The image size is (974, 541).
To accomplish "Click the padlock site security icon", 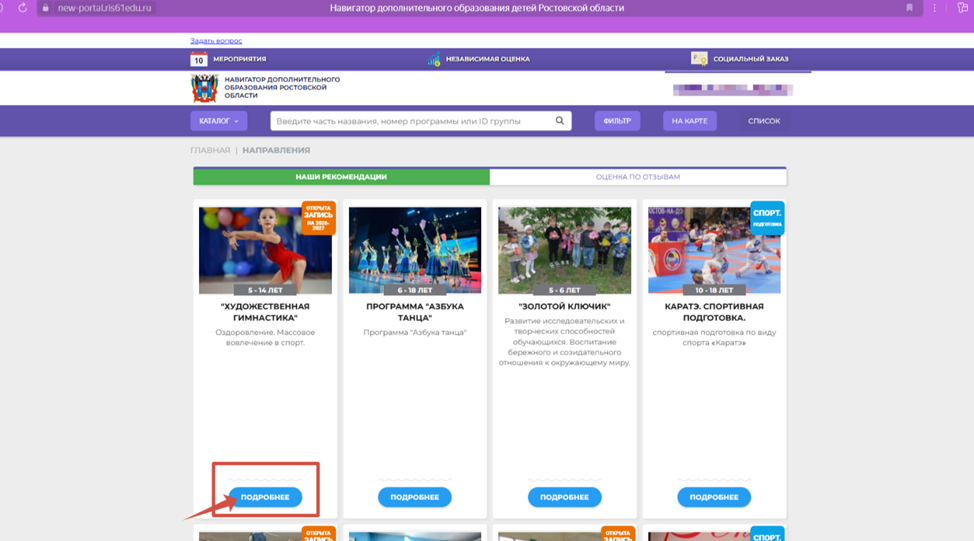I will [x=45, y=8].
